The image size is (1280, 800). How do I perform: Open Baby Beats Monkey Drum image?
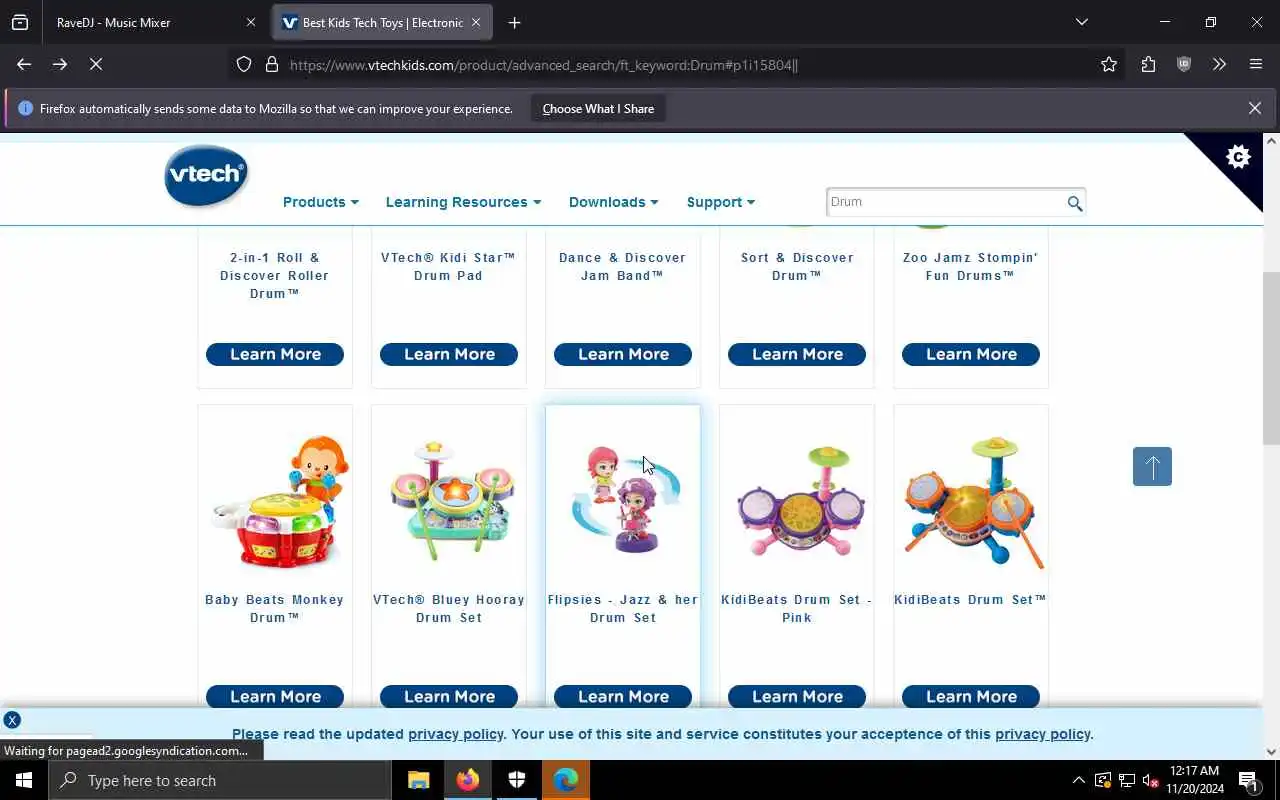click(279, 500)
